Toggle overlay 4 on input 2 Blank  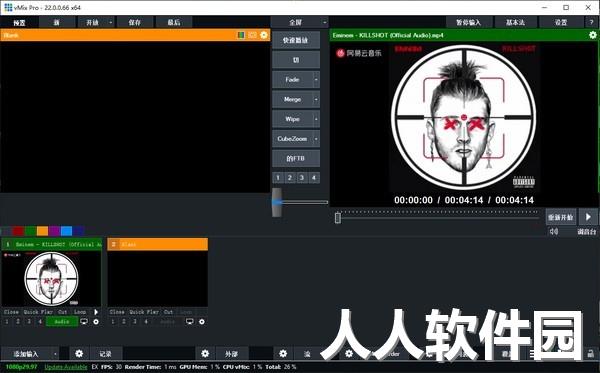[146, 322]
